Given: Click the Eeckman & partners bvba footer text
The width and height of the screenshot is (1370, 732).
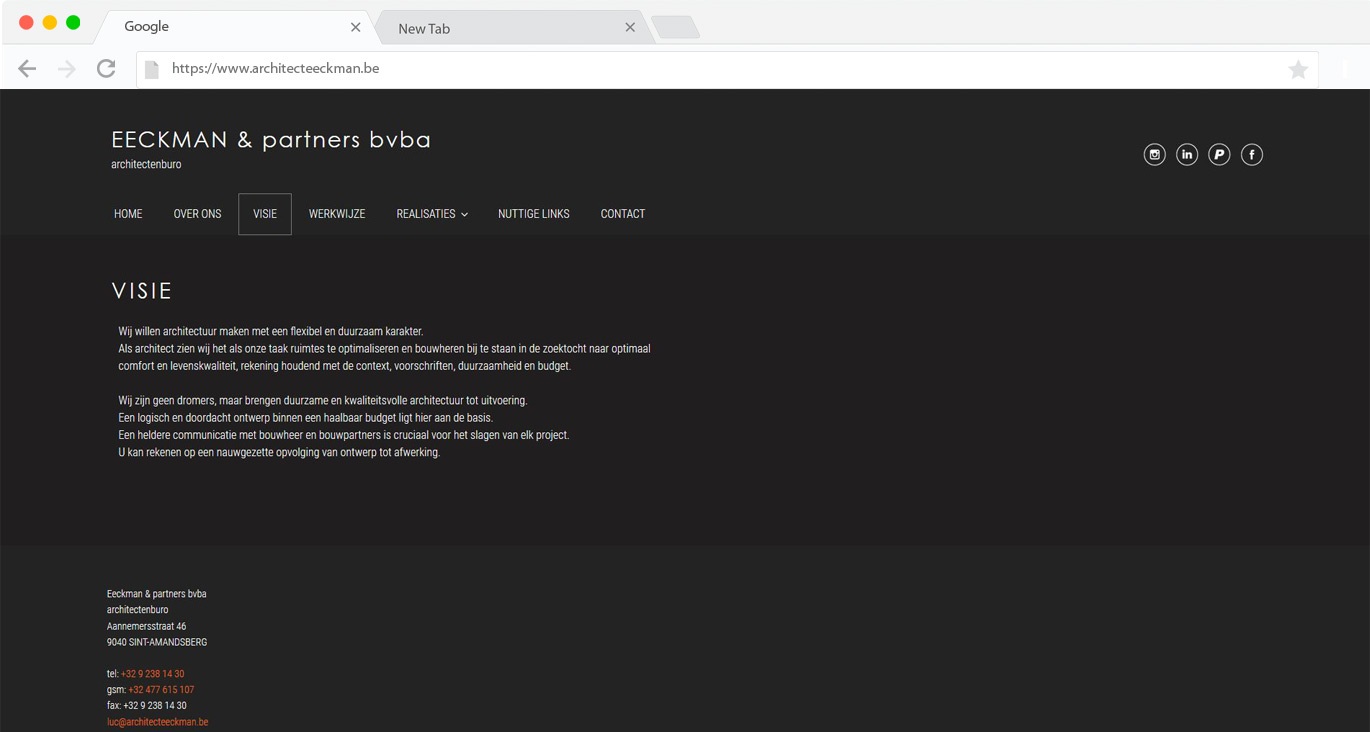Looking at the screenshot, I should pos(157,594).
